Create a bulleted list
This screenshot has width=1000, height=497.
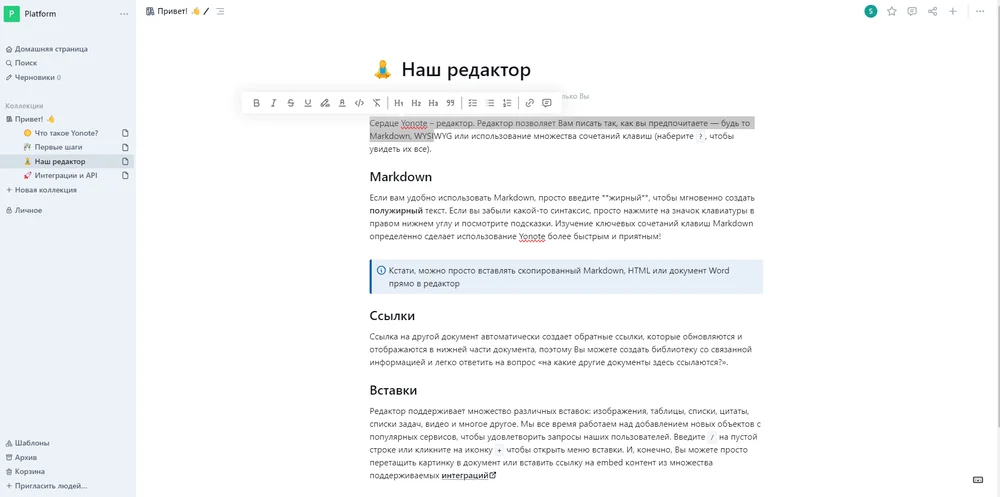[x=490, y=103]
